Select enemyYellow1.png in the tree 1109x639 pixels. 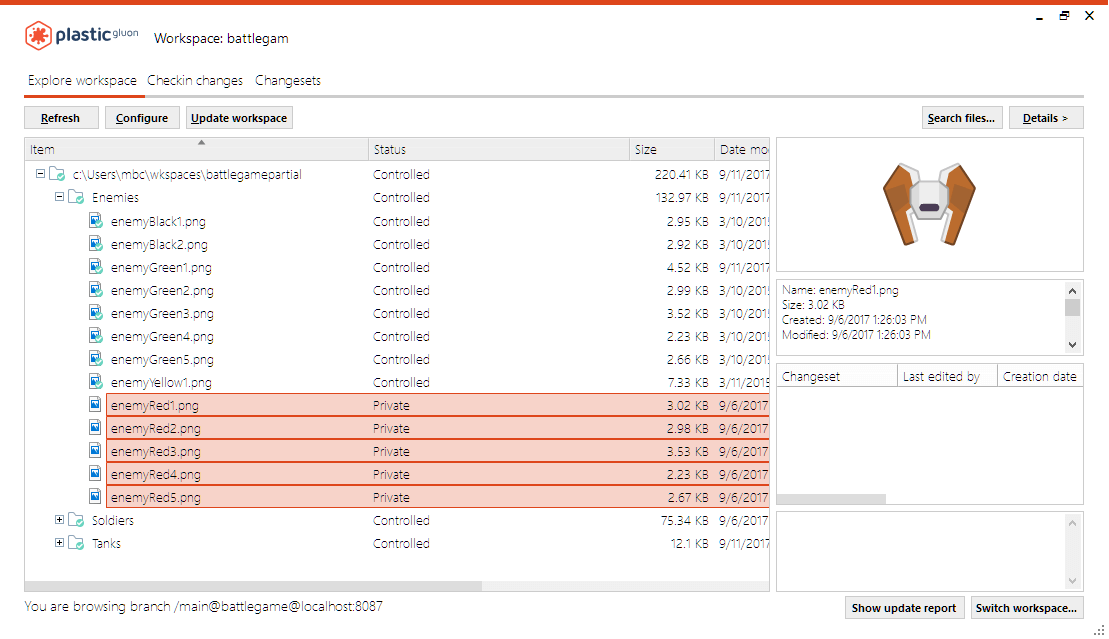(x=161, y=383)
